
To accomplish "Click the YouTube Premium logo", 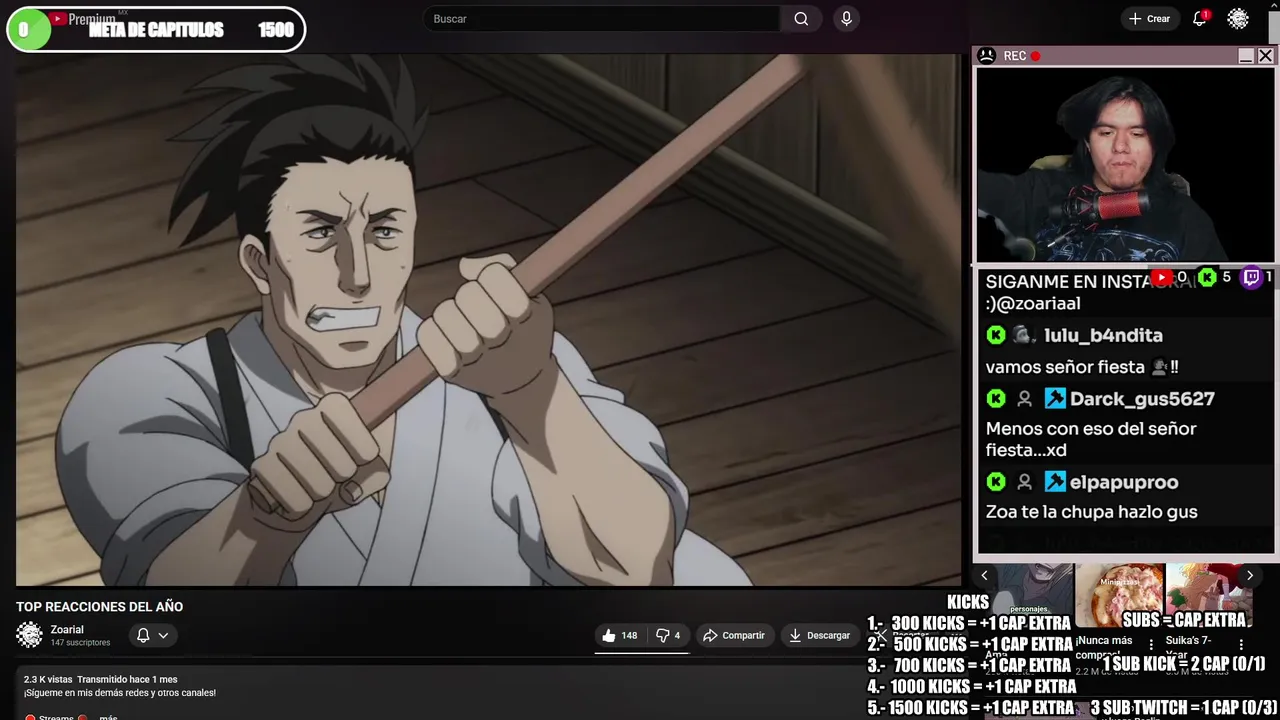I will (x=83, y=19).
